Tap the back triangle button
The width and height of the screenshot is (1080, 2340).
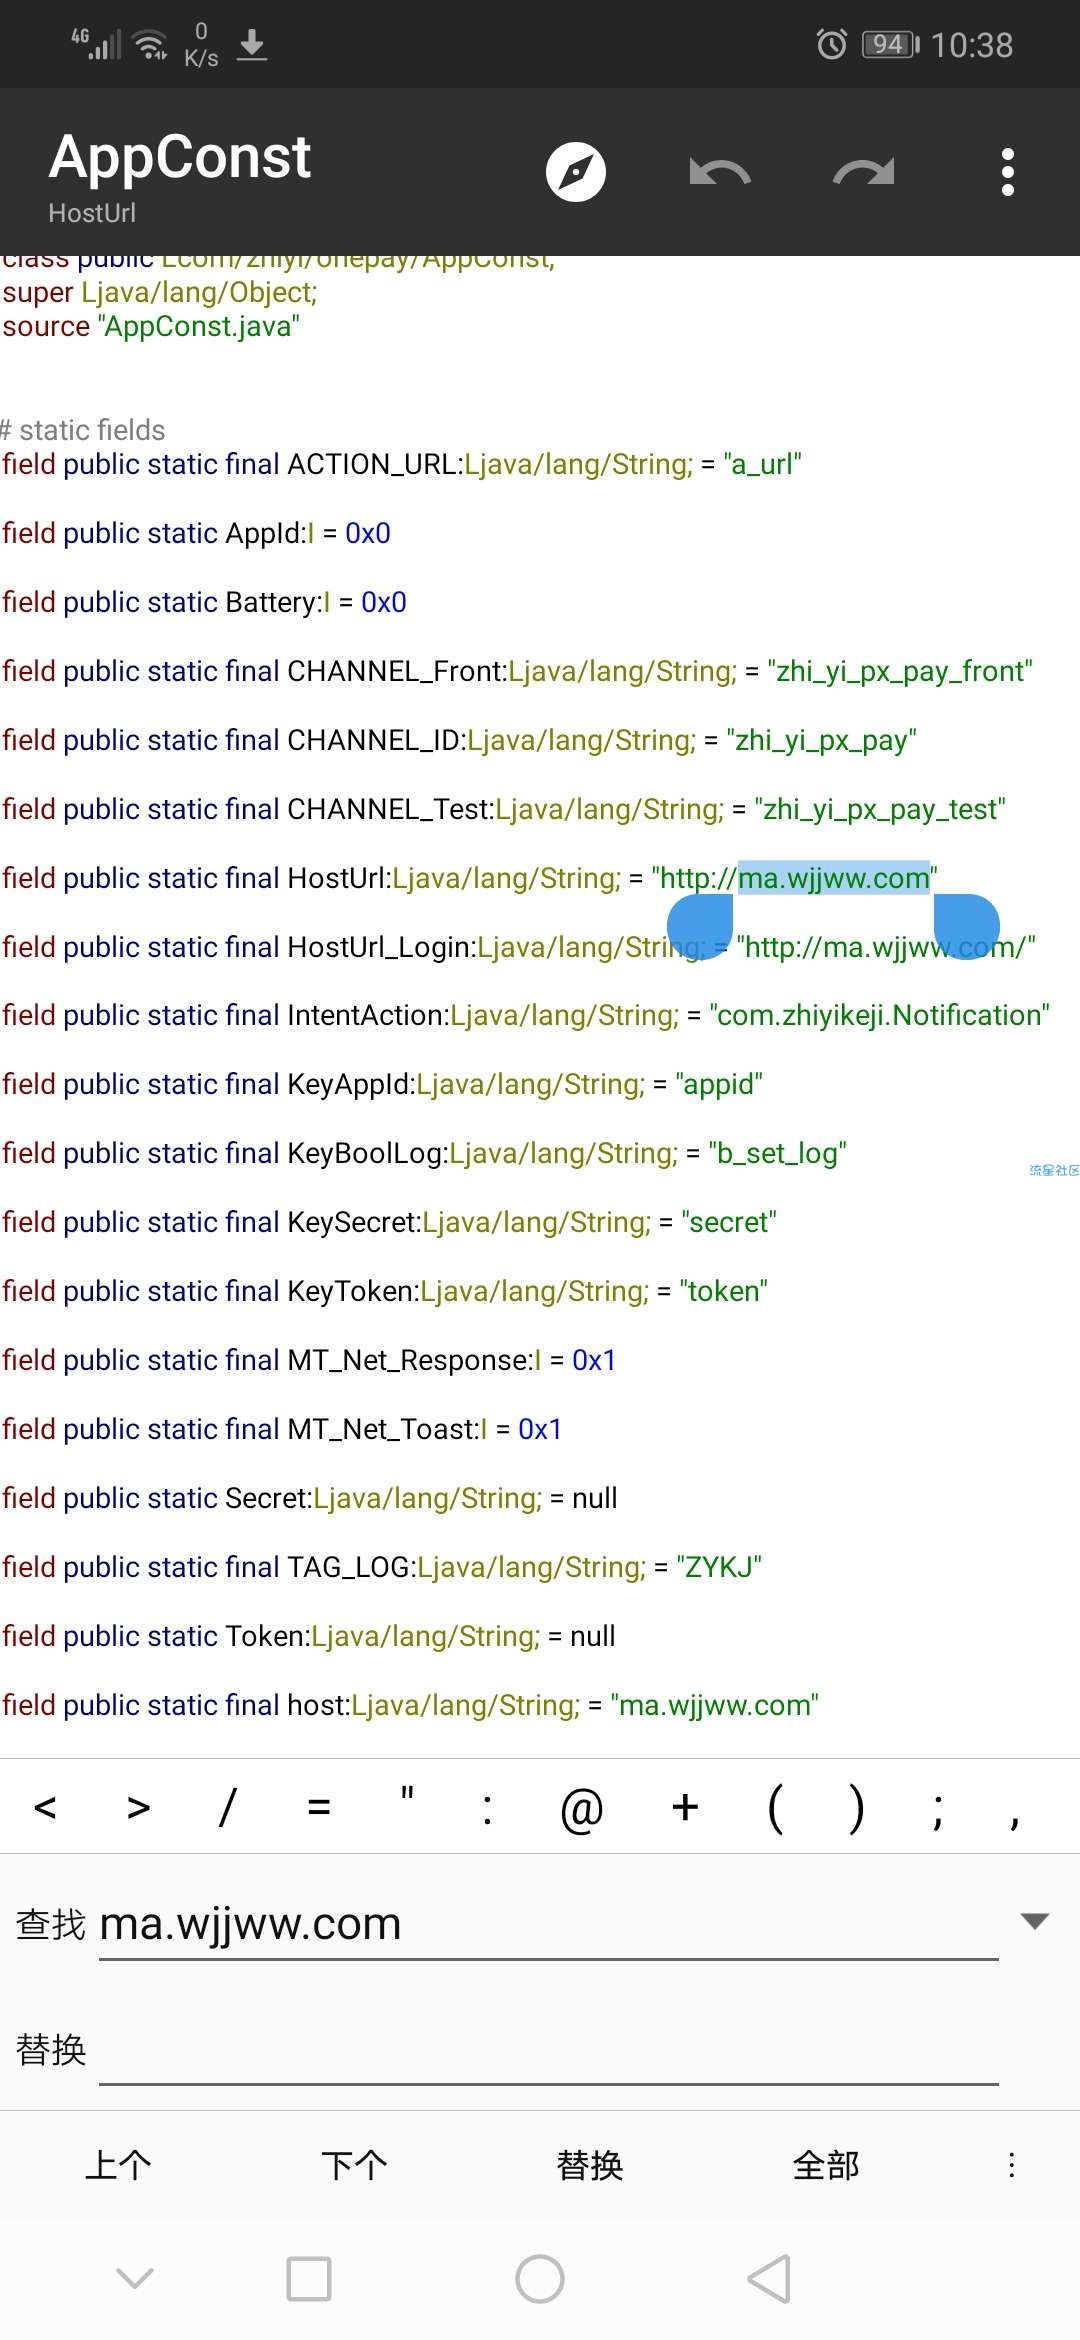(x=769, y=2279)
